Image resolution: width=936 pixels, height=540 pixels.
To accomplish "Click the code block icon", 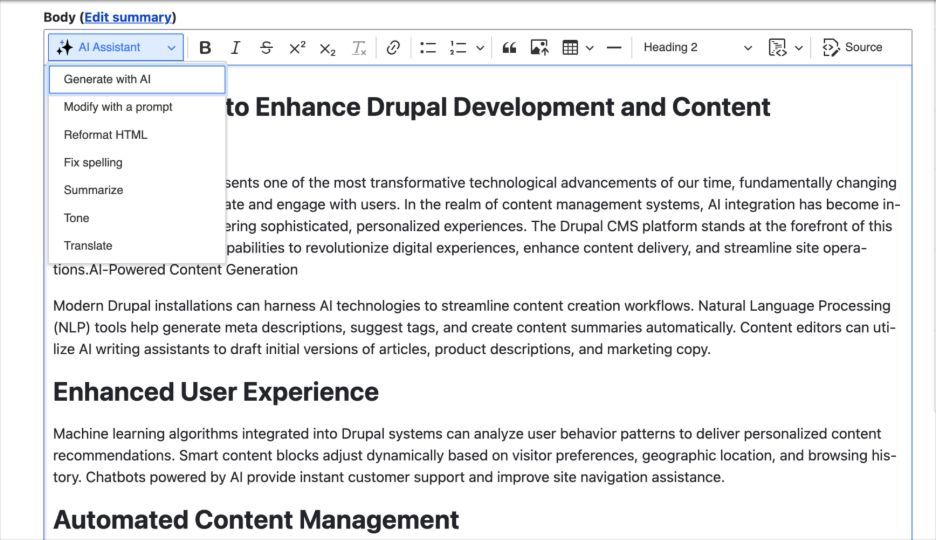I will point(777,47).
